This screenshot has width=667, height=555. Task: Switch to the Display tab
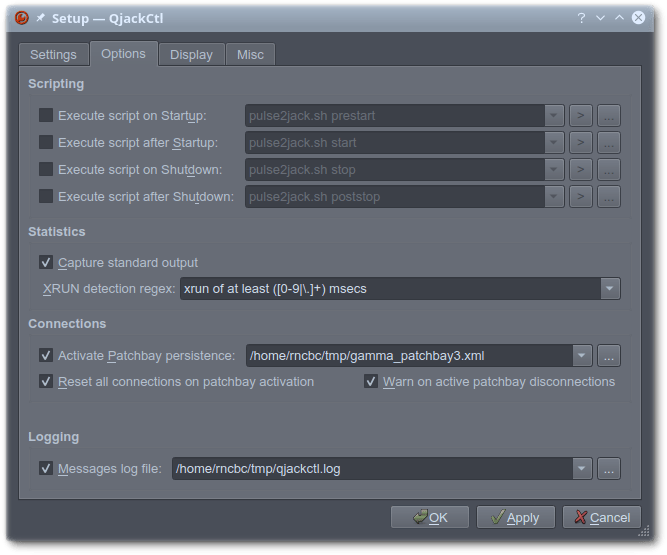coord(191,54)
